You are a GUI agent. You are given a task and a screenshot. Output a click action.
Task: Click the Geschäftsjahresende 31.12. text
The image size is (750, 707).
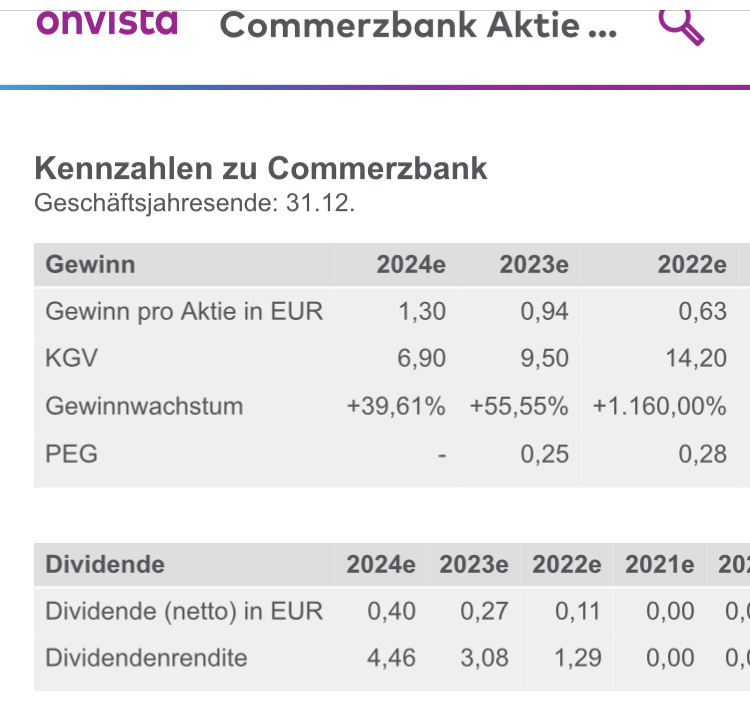click(x=195, y=203)
